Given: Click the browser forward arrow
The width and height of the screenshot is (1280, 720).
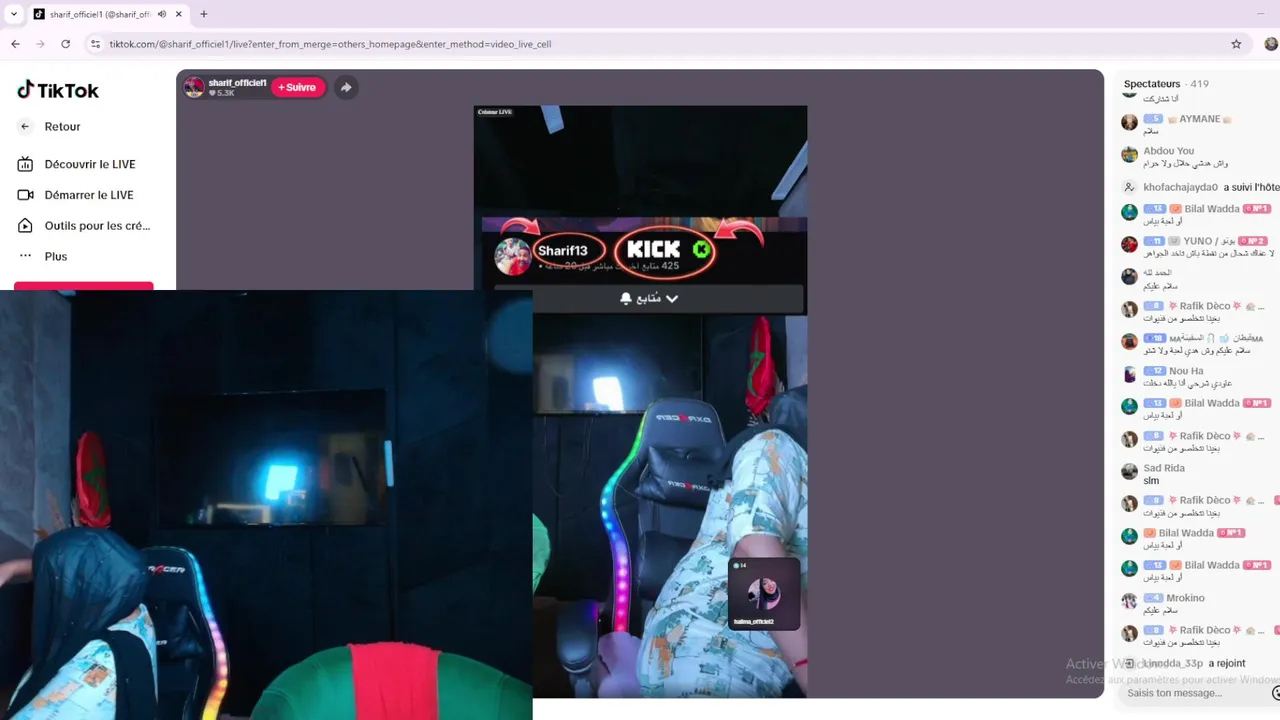Looking at the screenshot, I should 40,44.
